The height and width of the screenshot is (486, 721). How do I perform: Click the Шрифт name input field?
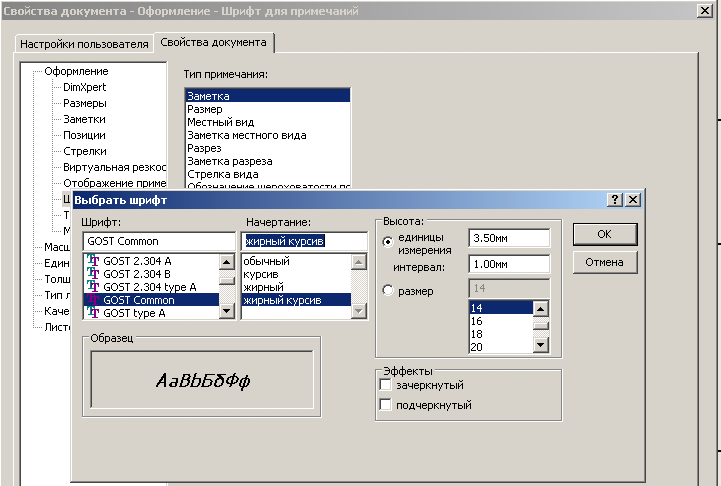pyautogui.click(x=159, y=241)
